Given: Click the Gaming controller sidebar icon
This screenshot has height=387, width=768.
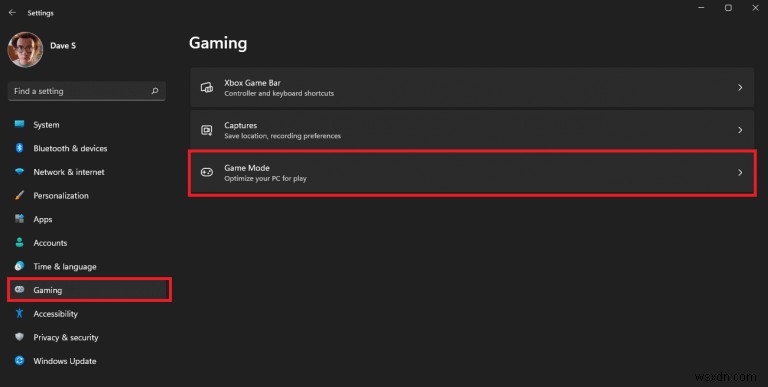Looking at the screenshot, I should point(20,290).
